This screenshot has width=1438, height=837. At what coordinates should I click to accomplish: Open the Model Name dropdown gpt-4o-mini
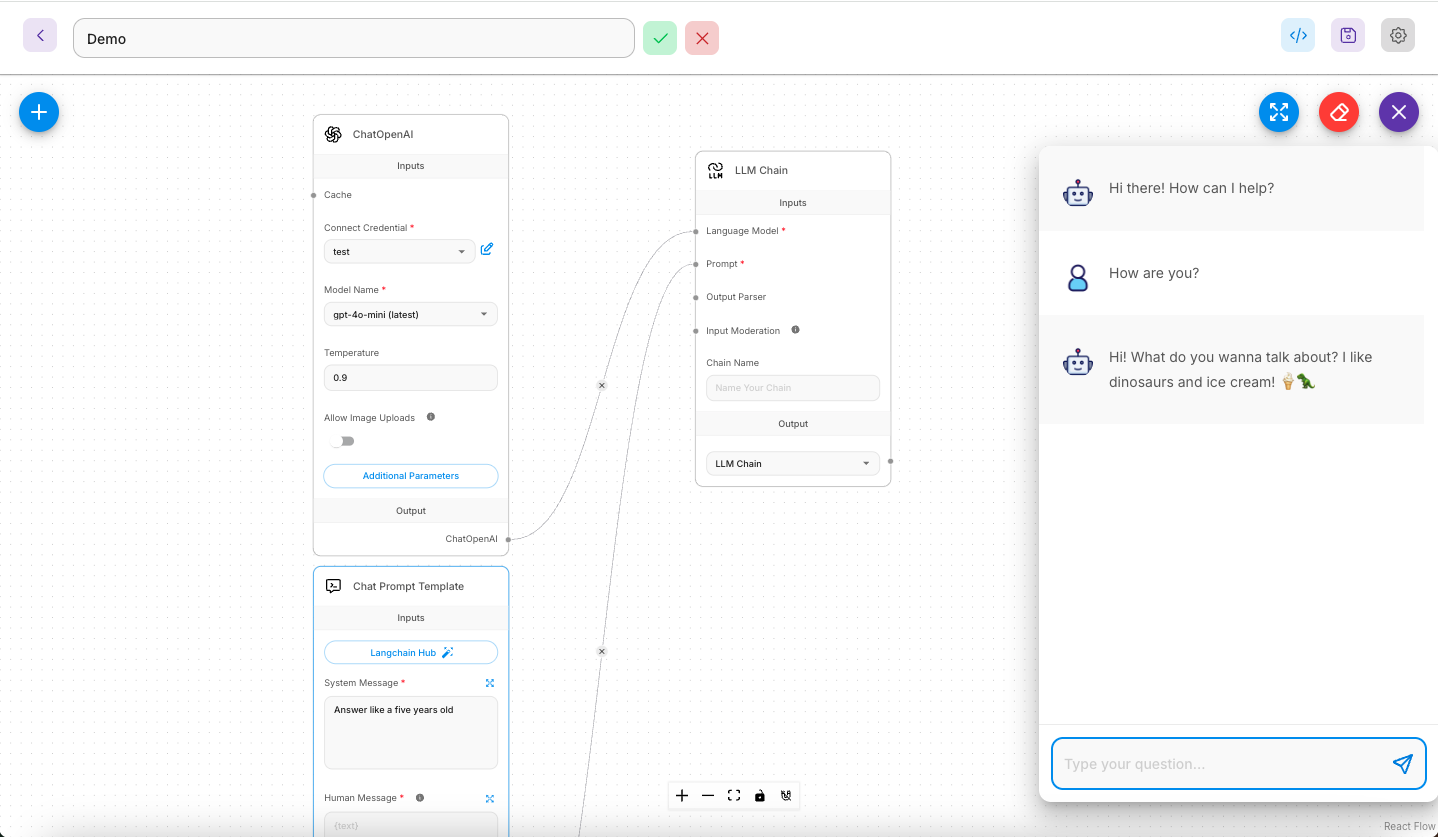tap(411, 315)
